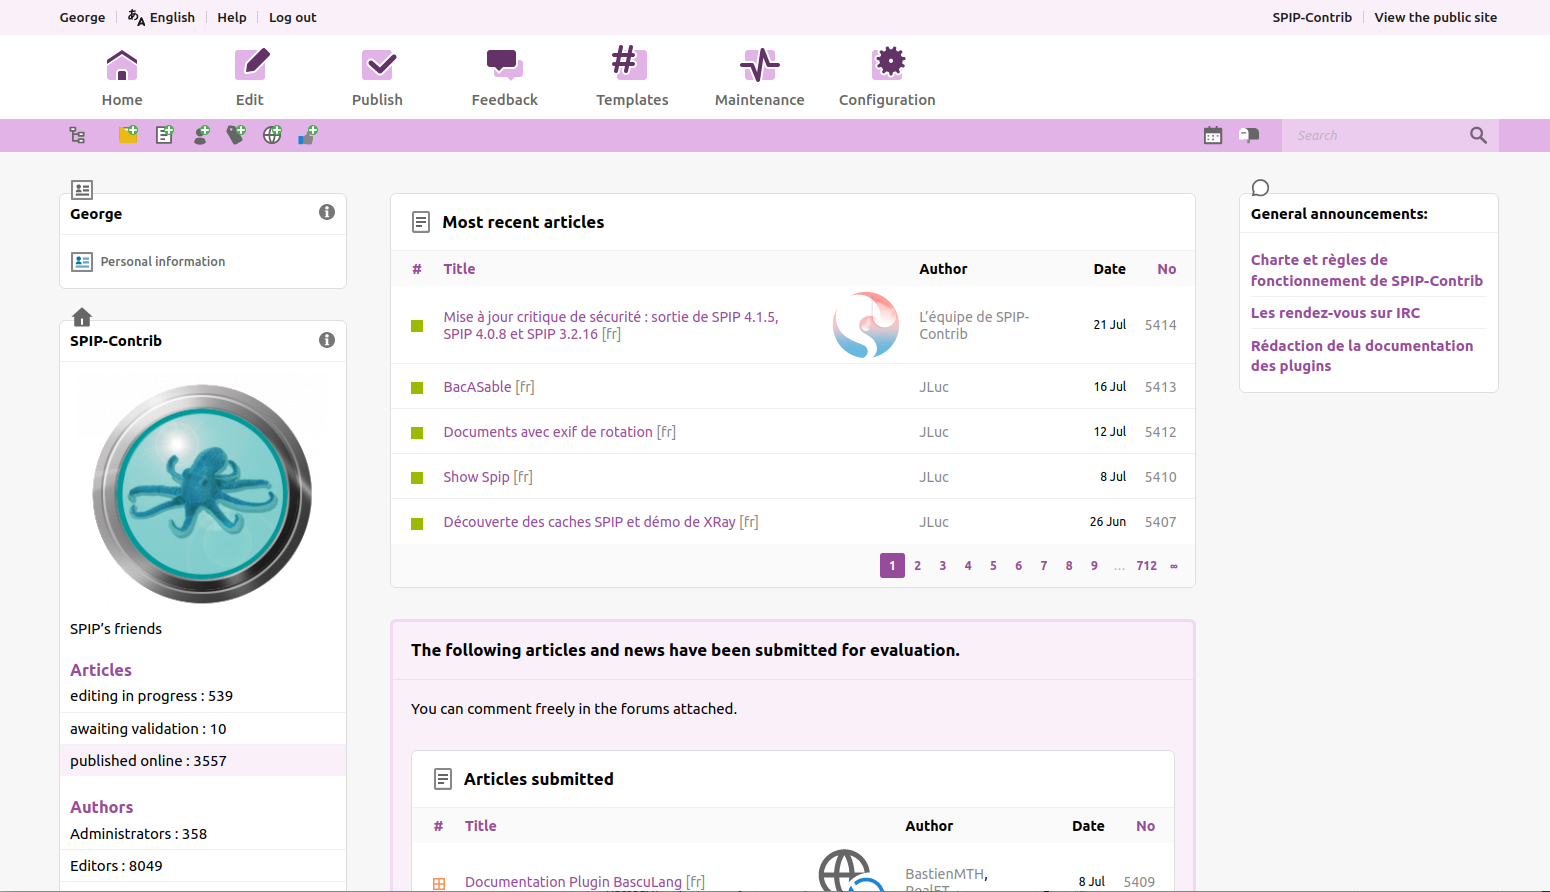Open the mailbox messaging icon

[1248, 135]
